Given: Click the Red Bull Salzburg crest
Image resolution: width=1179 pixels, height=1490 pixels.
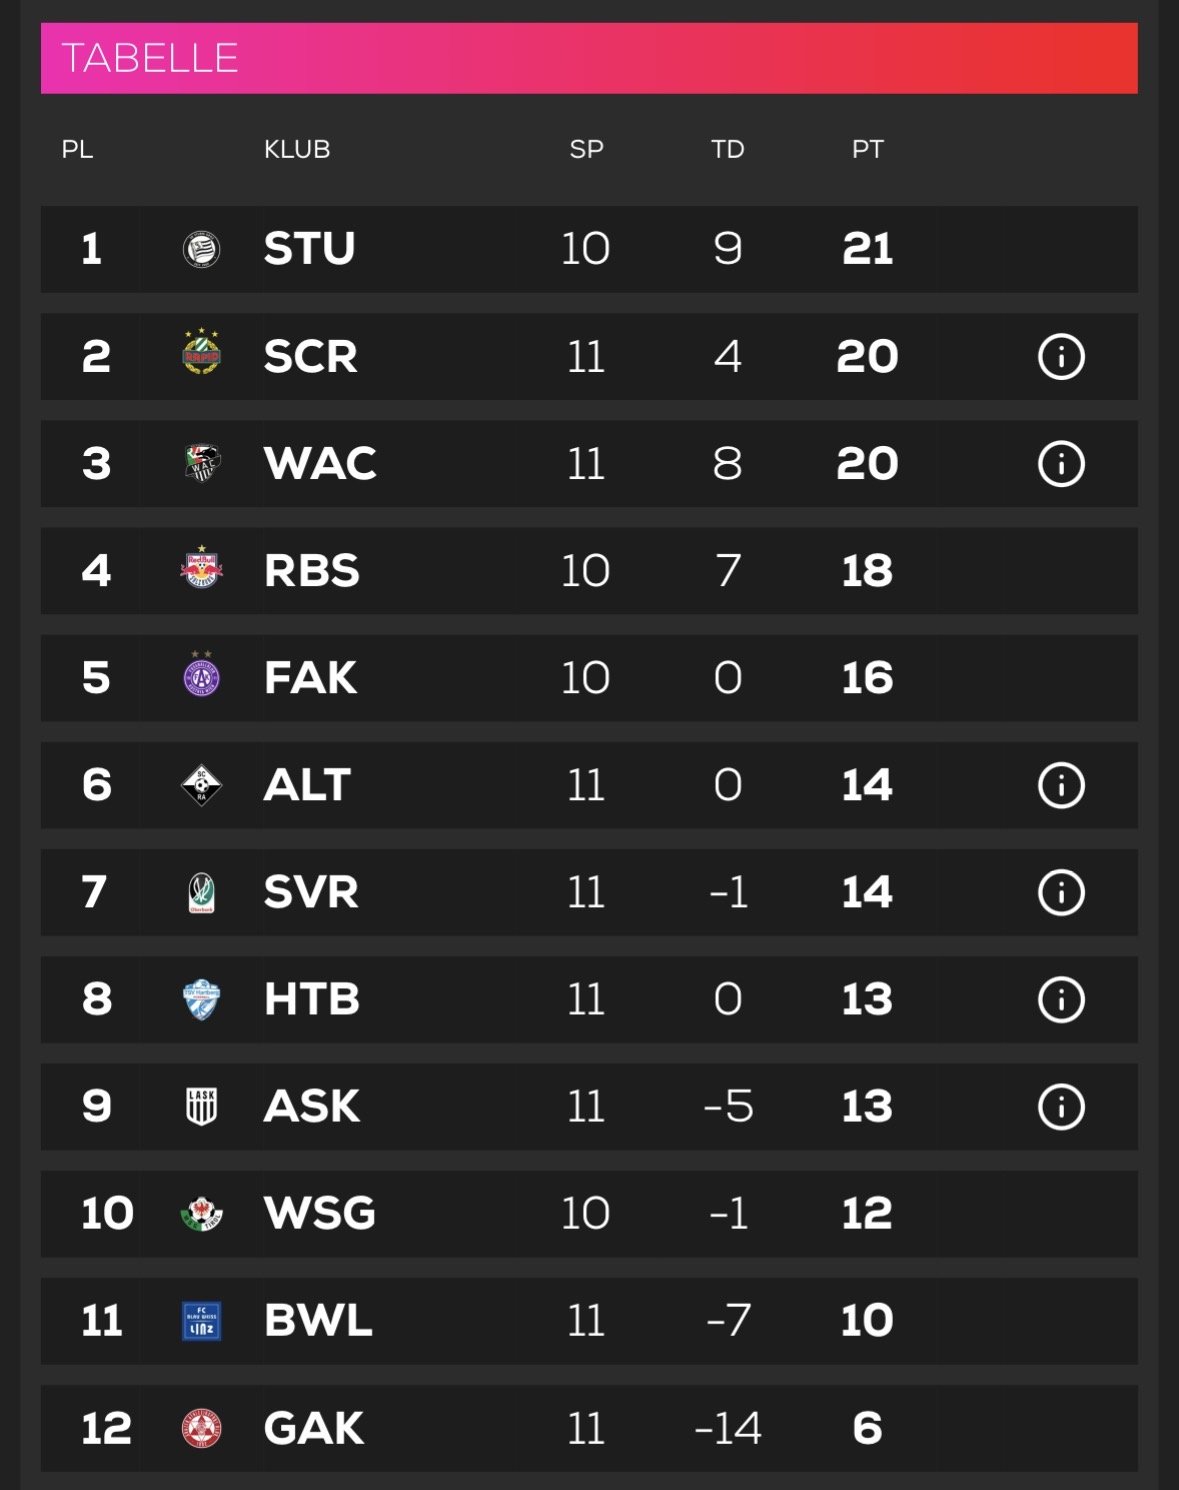Looking at the screenshot, I should point(201,568).
